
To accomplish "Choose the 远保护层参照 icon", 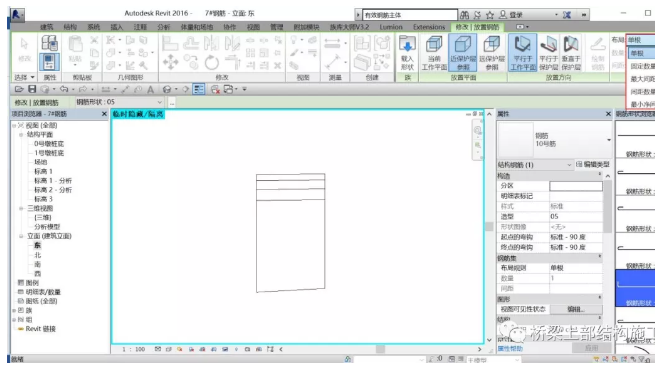I will point(492,53).
